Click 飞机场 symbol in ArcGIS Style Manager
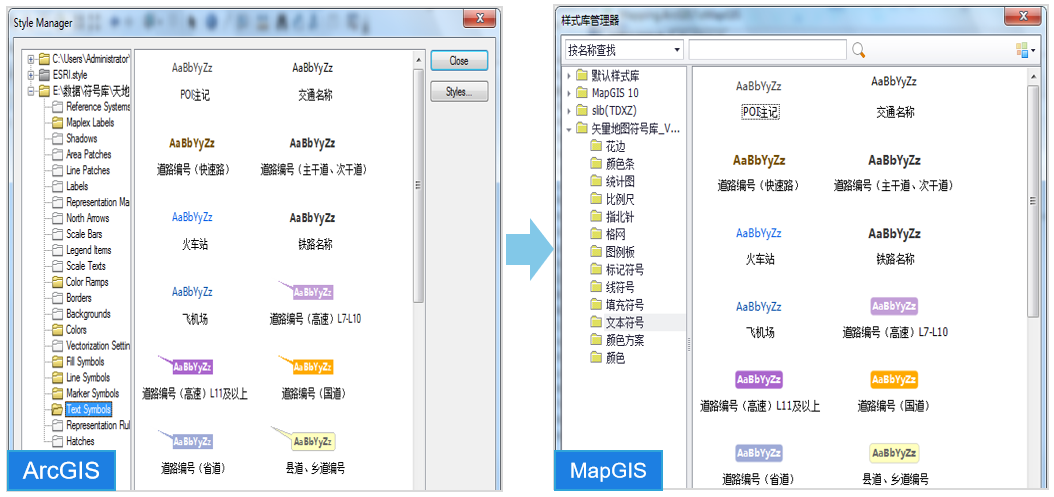1054x497 pixels. (194, 305)
